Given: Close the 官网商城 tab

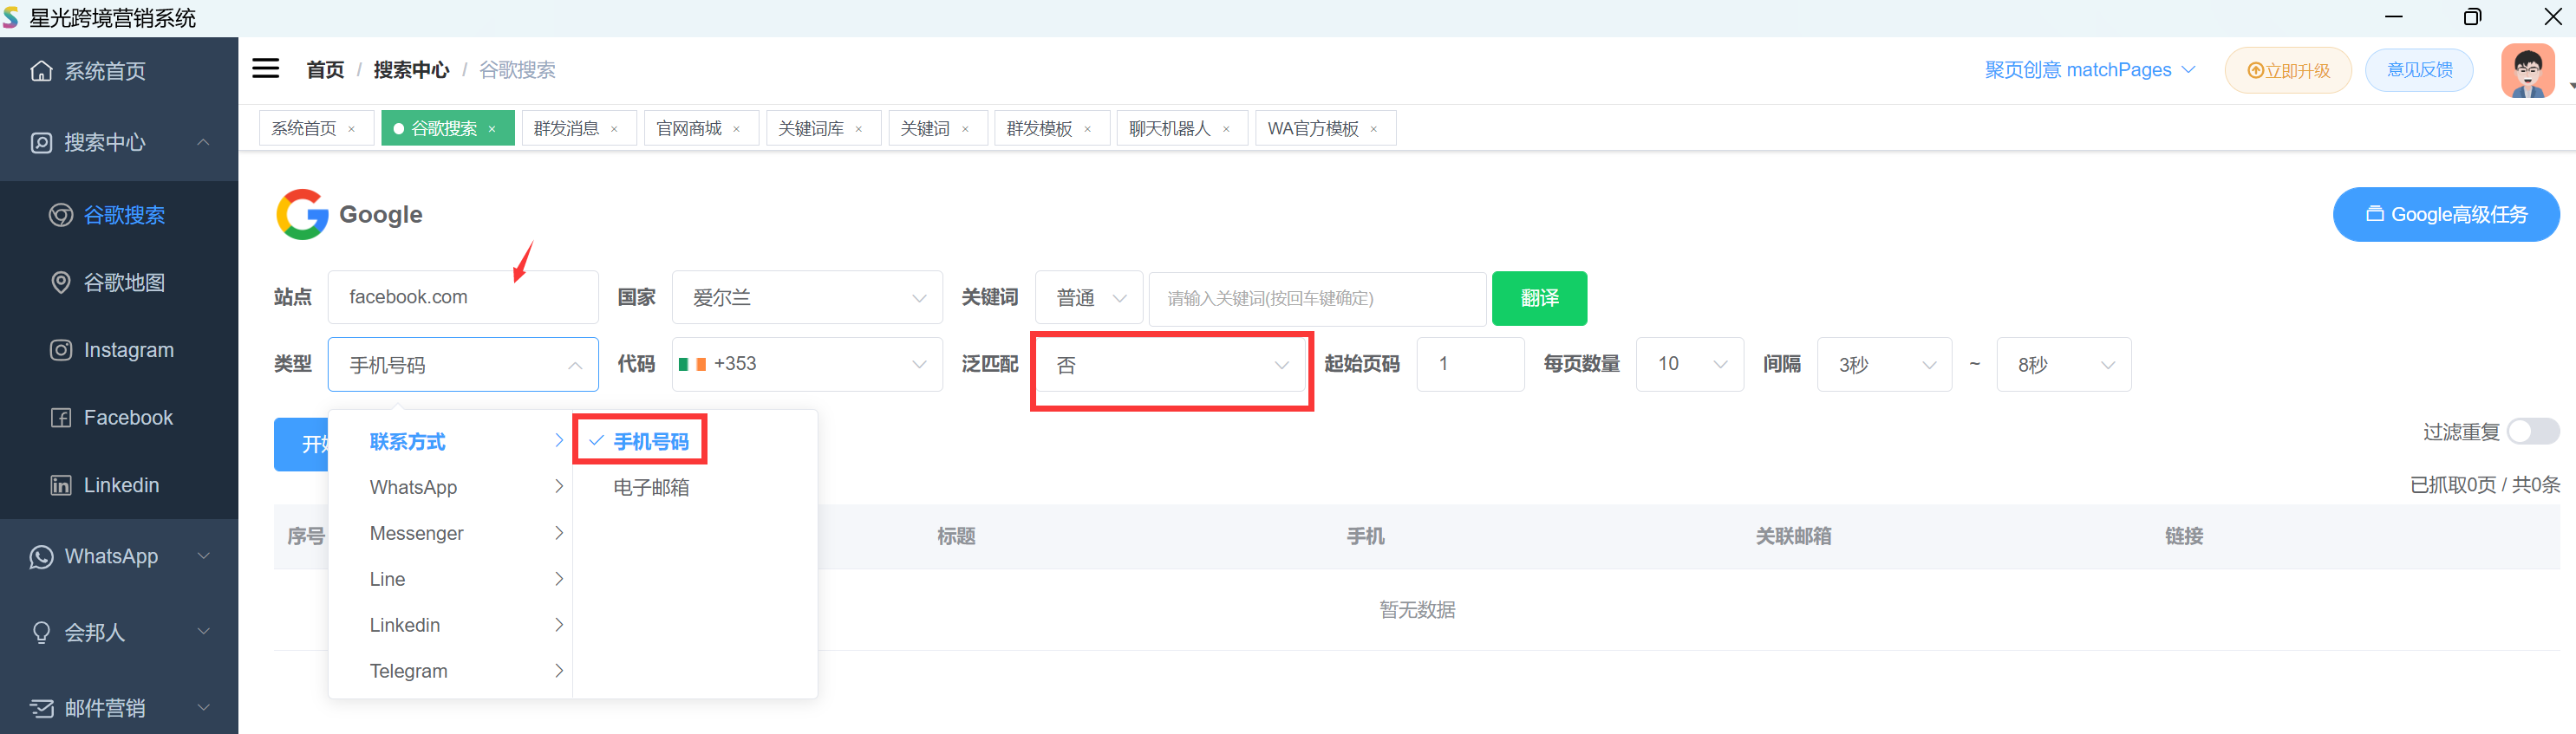Looking at the screenshot, I should (736, 129).
